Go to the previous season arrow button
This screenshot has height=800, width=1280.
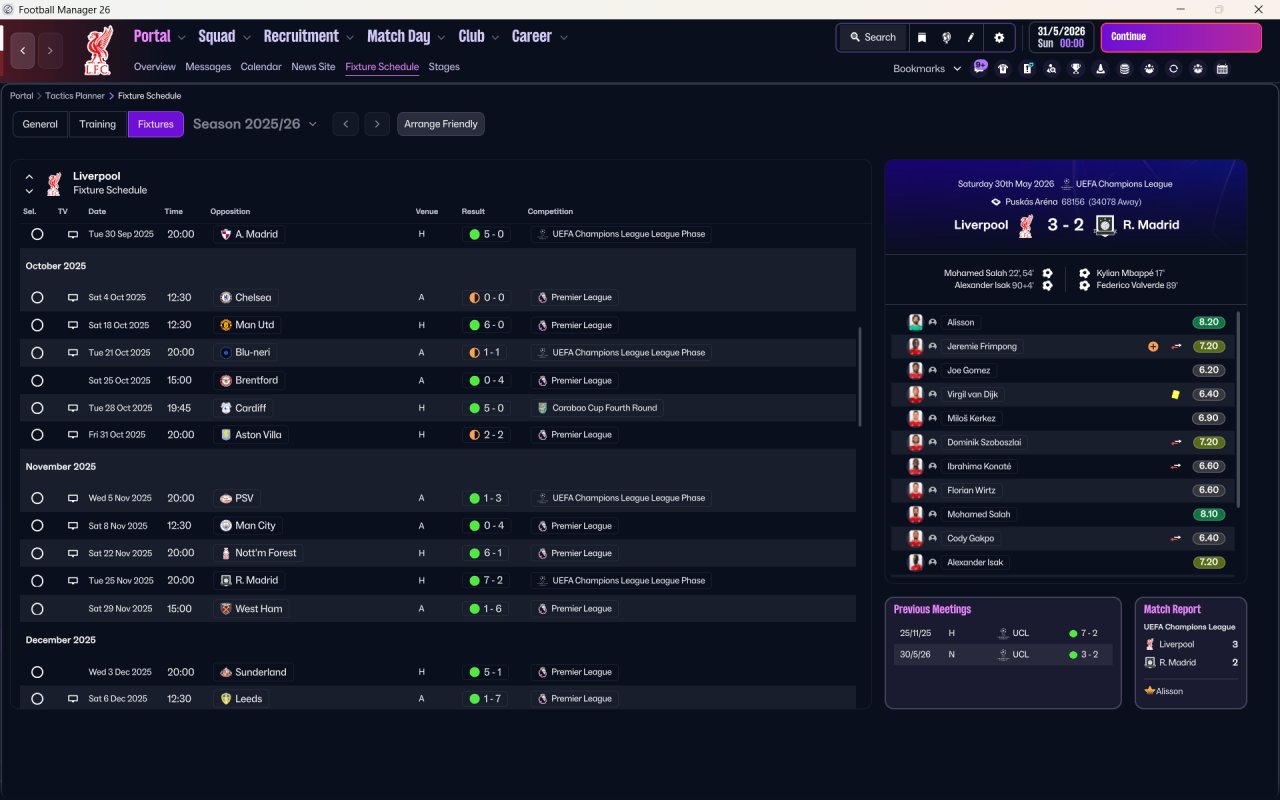point(345,124)
